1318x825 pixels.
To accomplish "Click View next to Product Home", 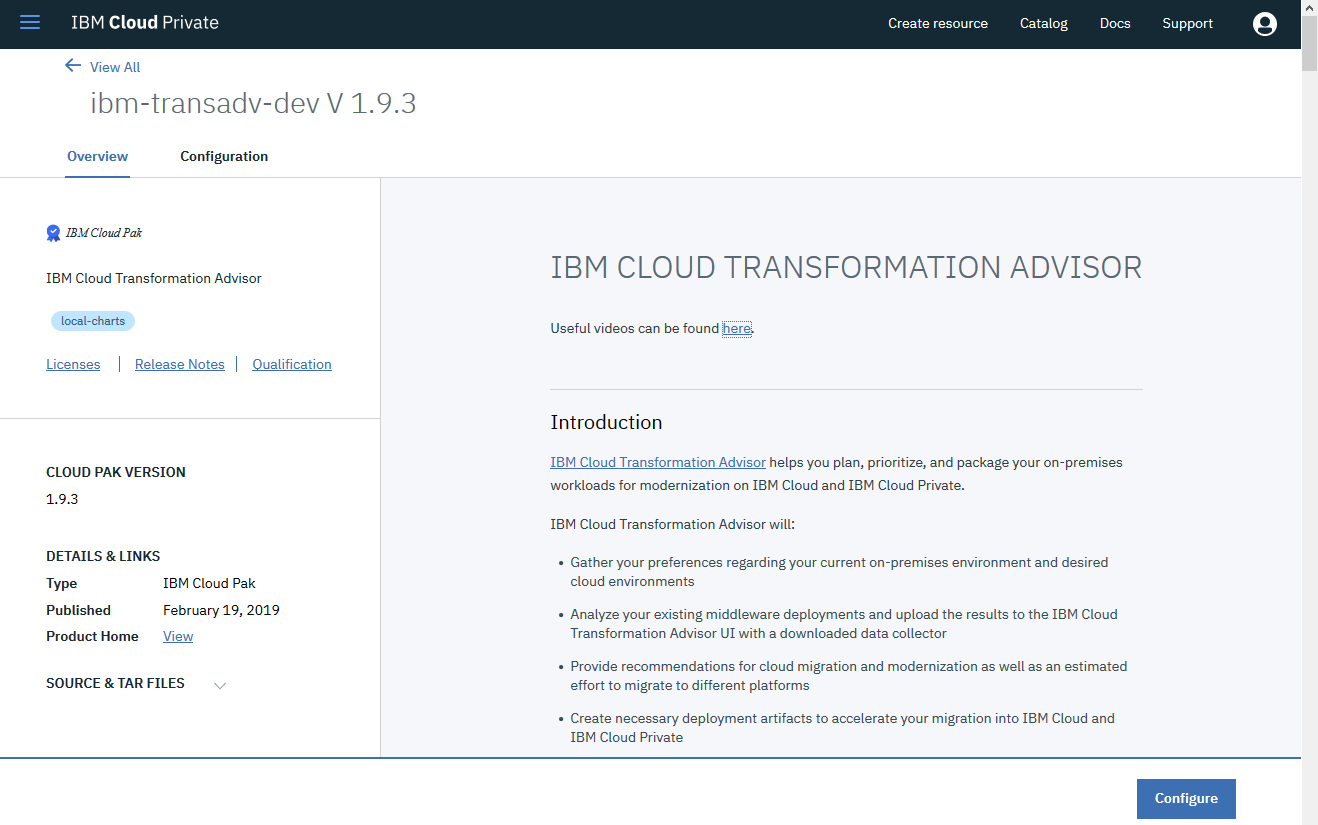I will click(x=177, y=636).
